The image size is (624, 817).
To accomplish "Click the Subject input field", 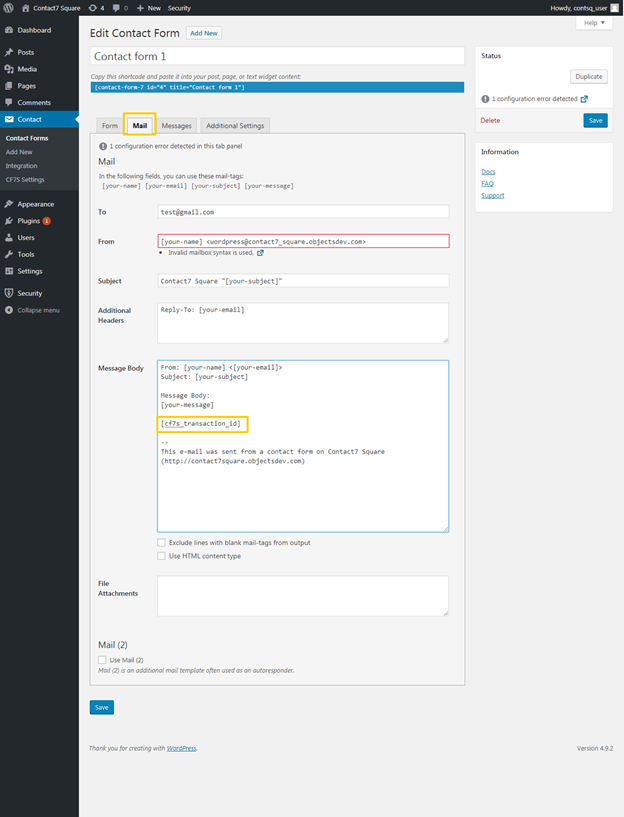I will coord(303,281).
